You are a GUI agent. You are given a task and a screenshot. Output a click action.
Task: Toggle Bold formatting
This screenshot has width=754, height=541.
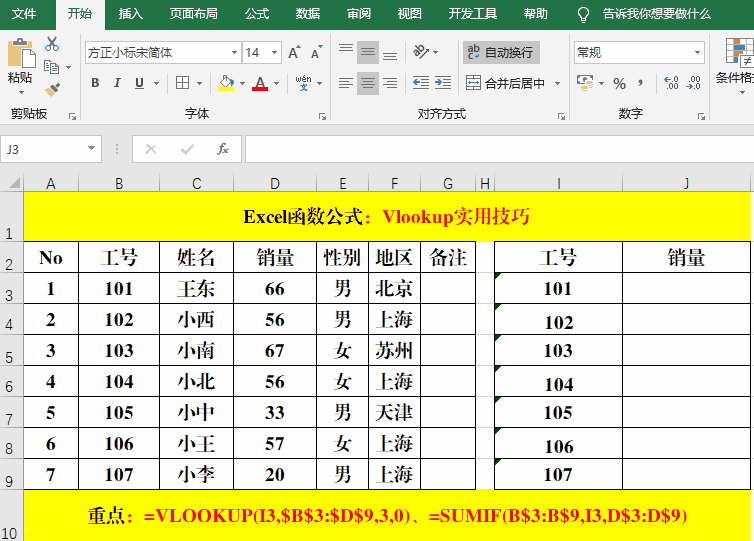point(95,83)
